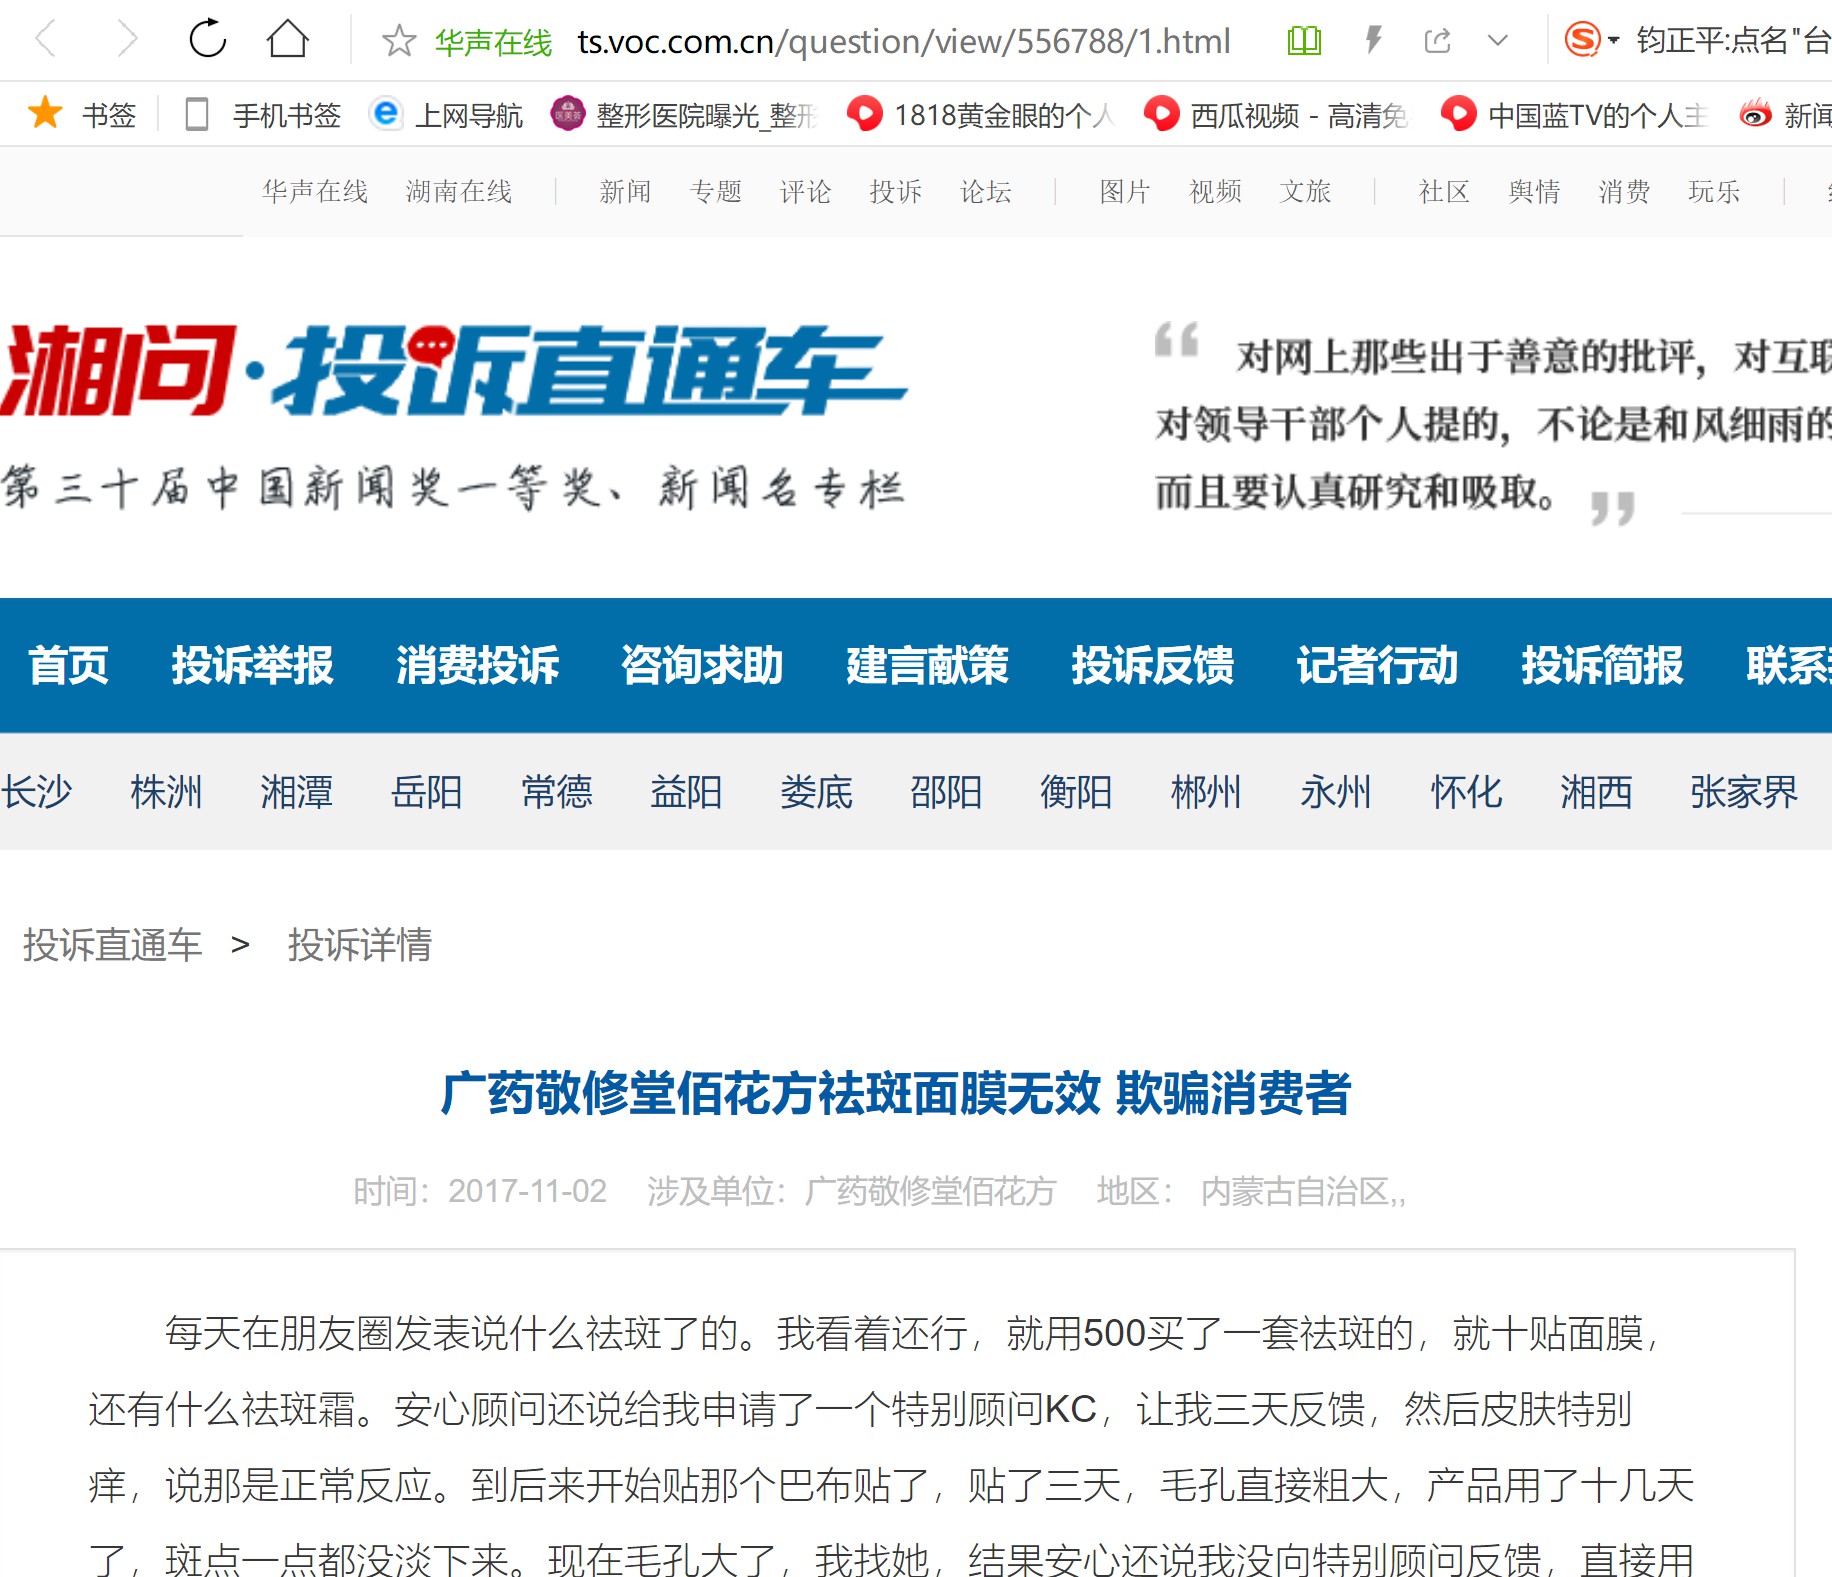Choose 郴州 city filter

point(1206,792)
